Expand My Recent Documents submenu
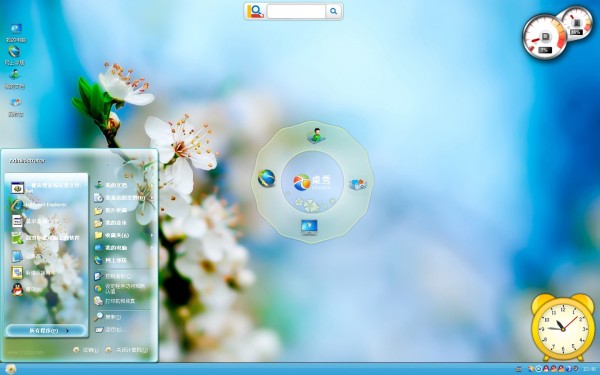 (x=124, y=198)
